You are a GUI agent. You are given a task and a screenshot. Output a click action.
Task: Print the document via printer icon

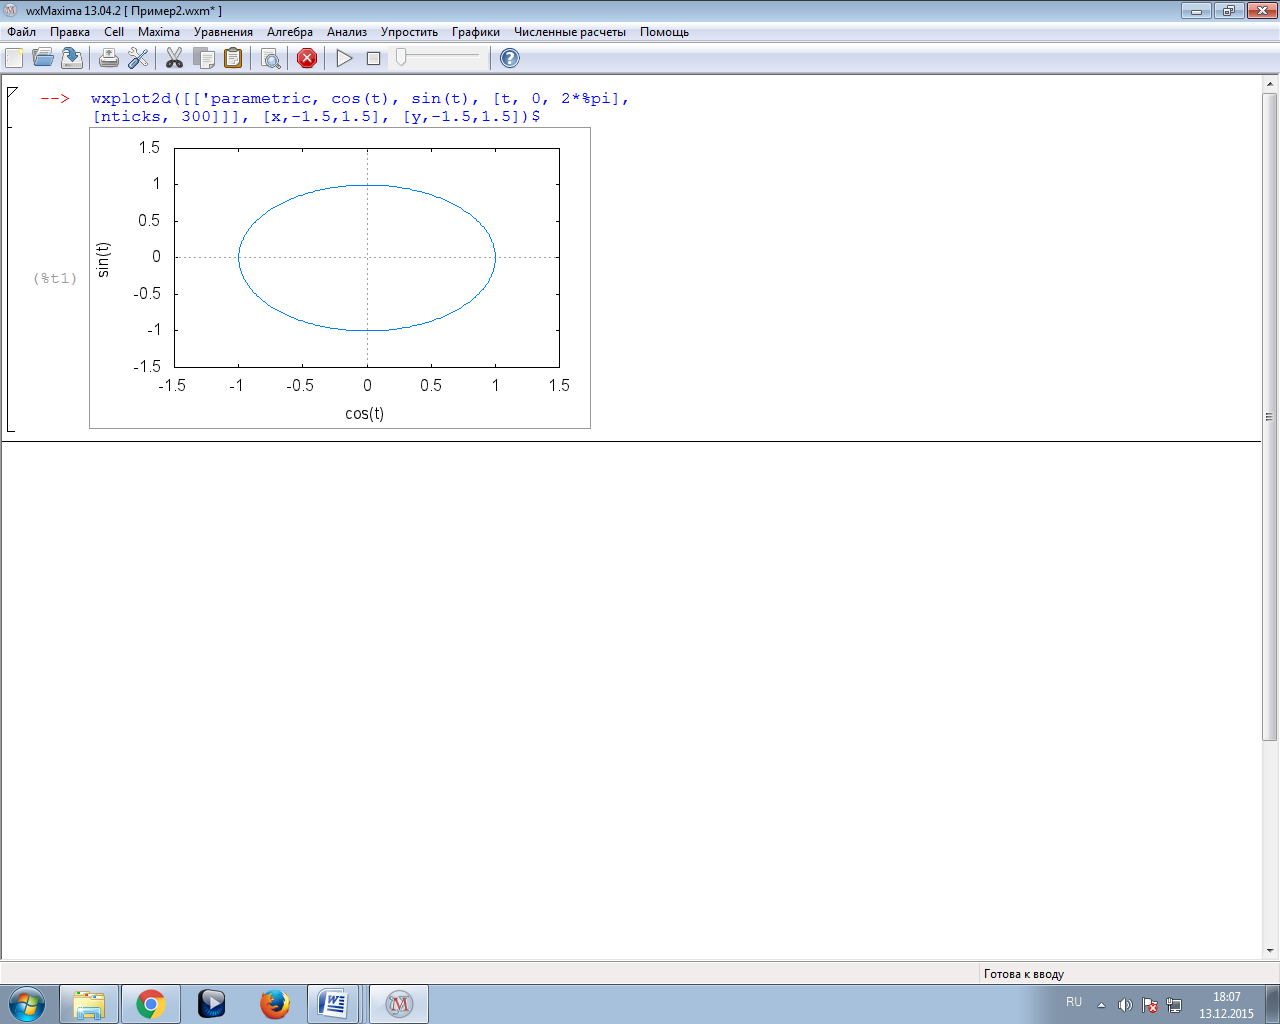[x=109, y=58]
